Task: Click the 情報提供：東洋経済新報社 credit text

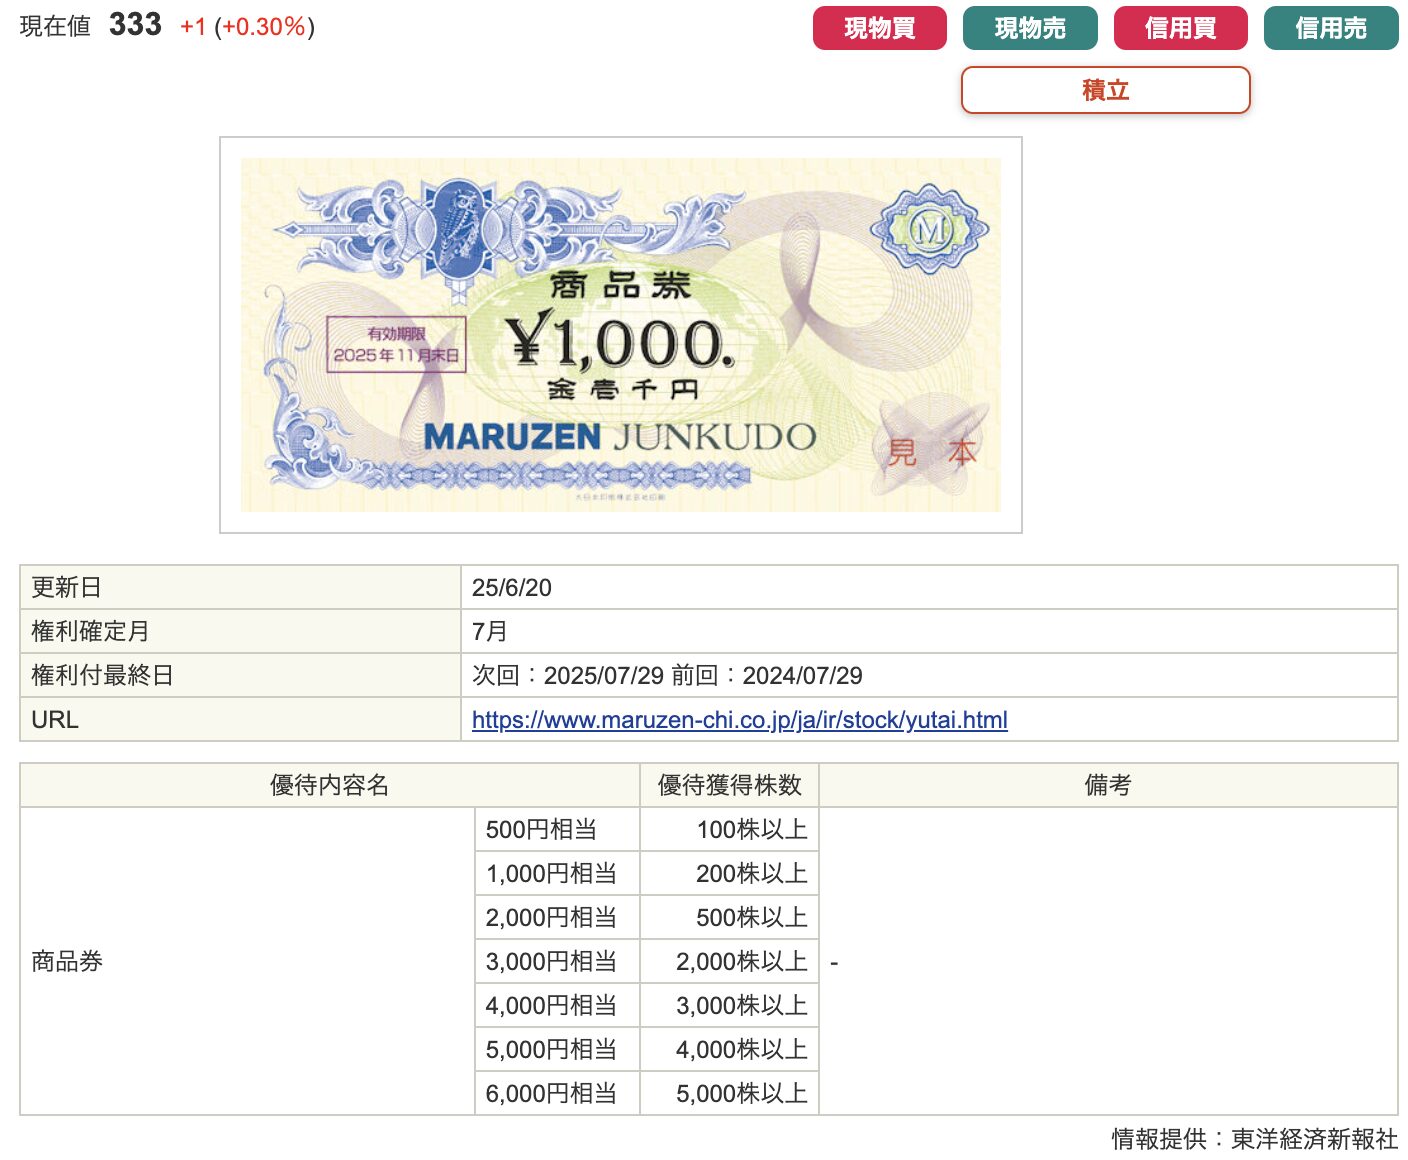Action: [x=1254, y=1139]
